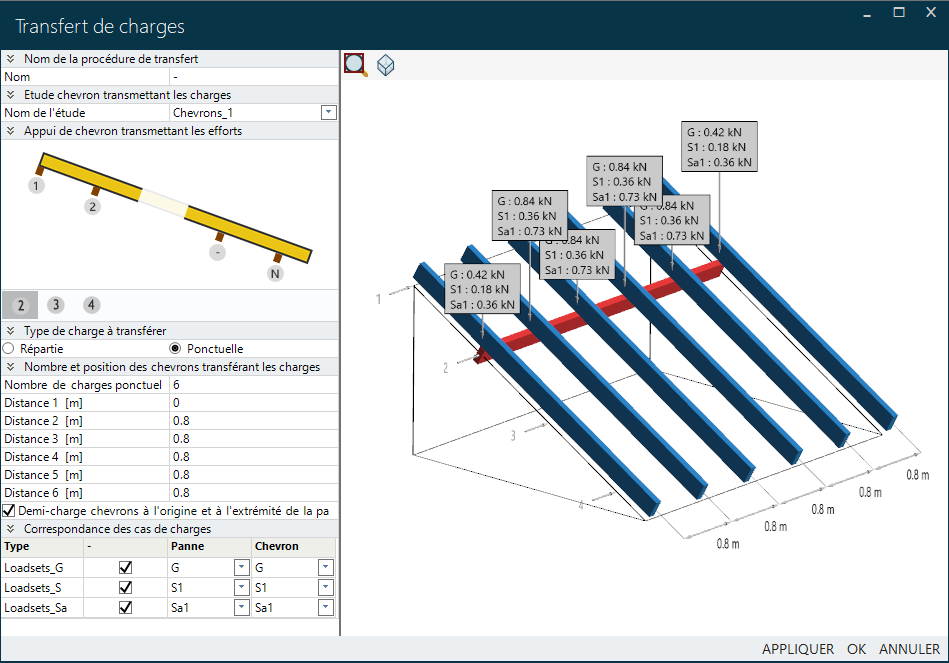The image size is (949, 663).
Task: Collapse Nombre et position des chevrons section
Action: coord(10,367)
